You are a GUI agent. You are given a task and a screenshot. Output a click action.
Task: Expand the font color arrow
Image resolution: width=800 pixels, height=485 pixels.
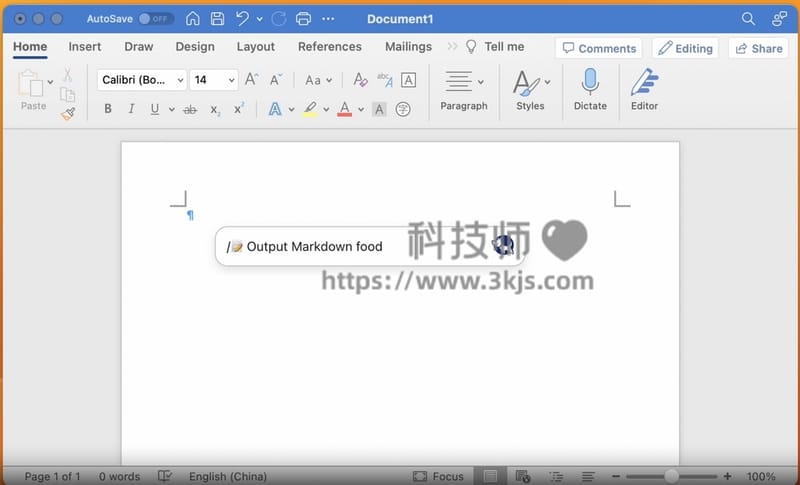coord(361,109)
